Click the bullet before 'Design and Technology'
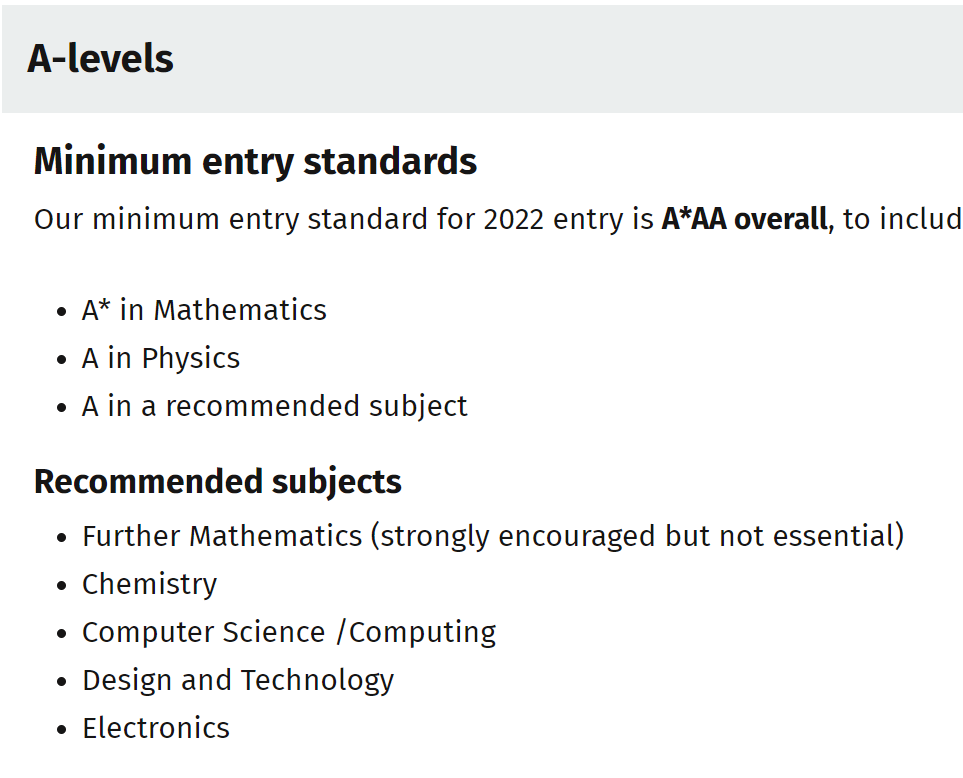The image size is (963, 778). pos(63,681)
